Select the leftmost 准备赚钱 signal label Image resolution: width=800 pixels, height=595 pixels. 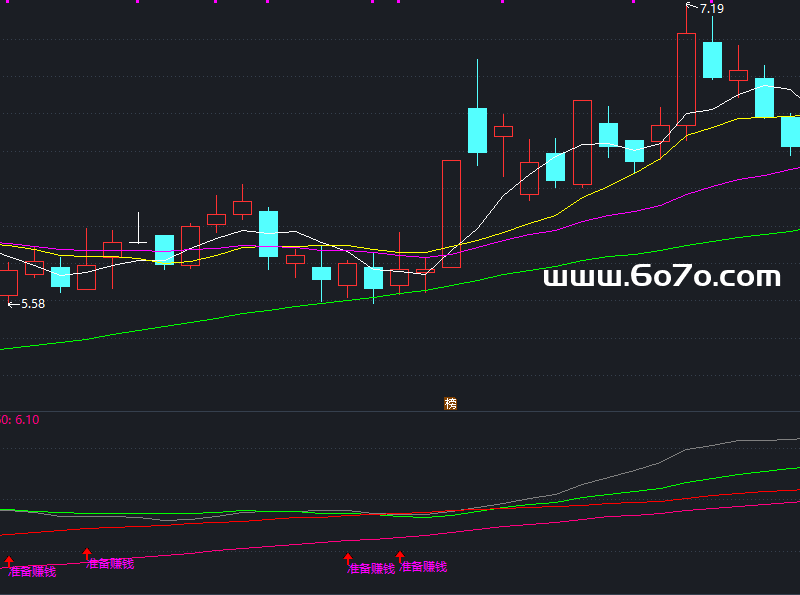tap(32, 572)
